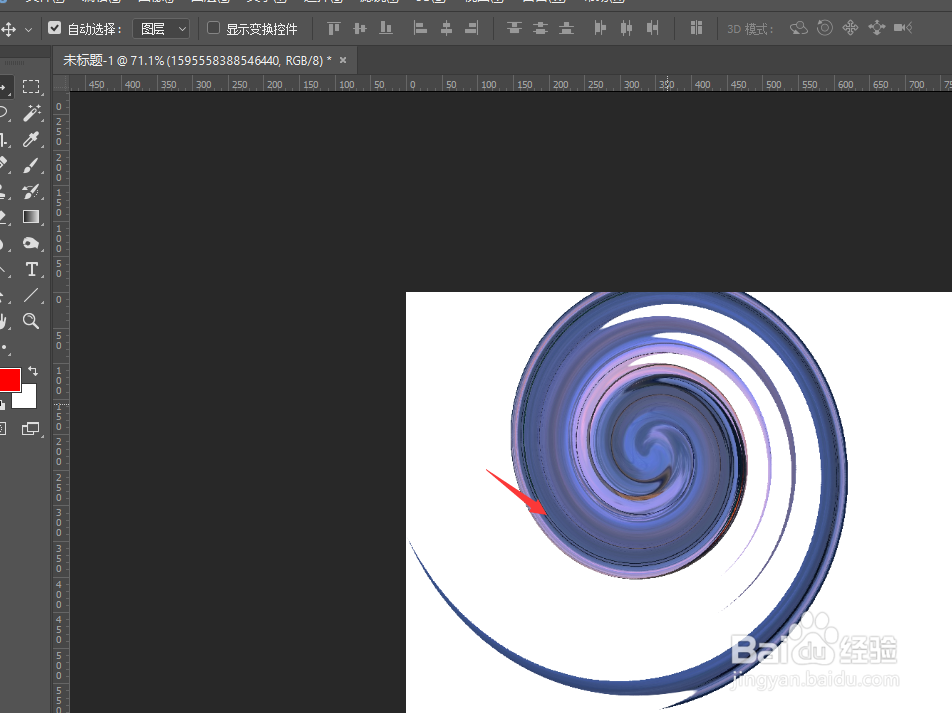Click the horizontal ruler above the canvas
Image resolution: width=952 pixels, height=713 pixels.
pos(510,84)
